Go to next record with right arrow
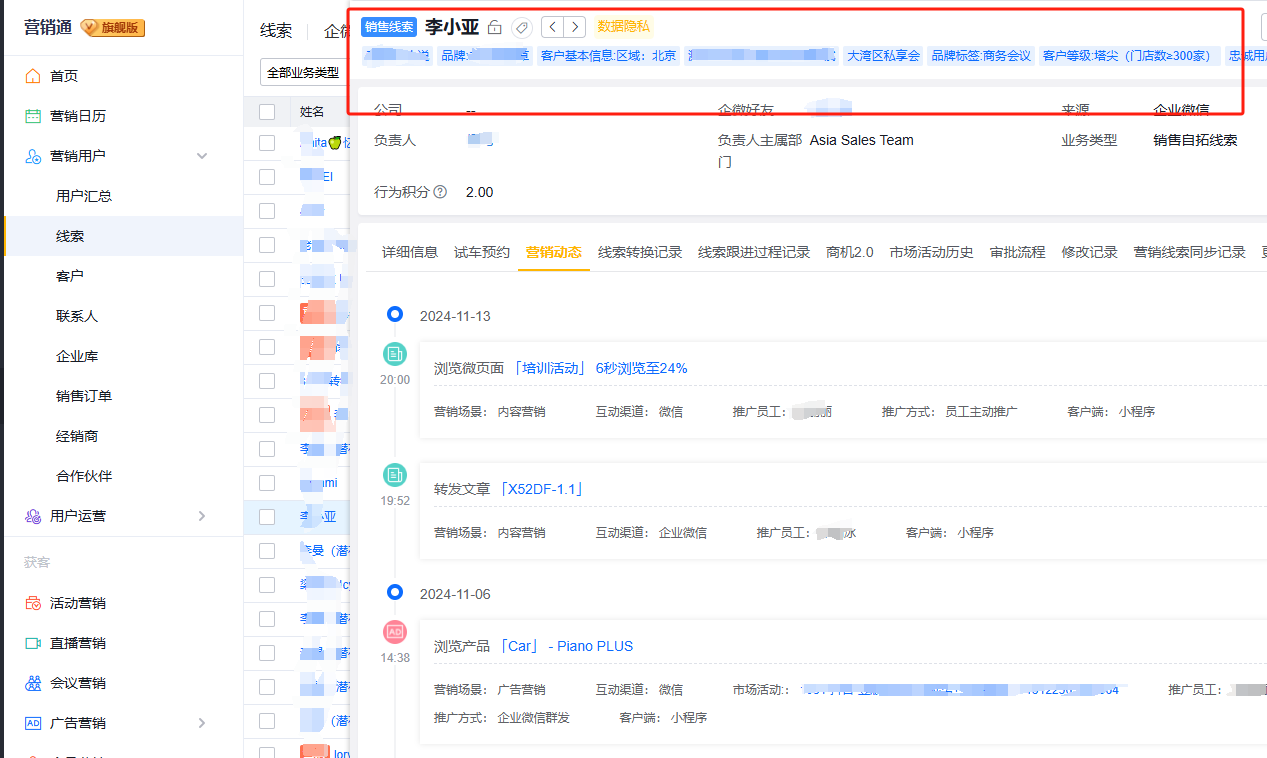Screen dimensions: 1267x758 point(574,27)
